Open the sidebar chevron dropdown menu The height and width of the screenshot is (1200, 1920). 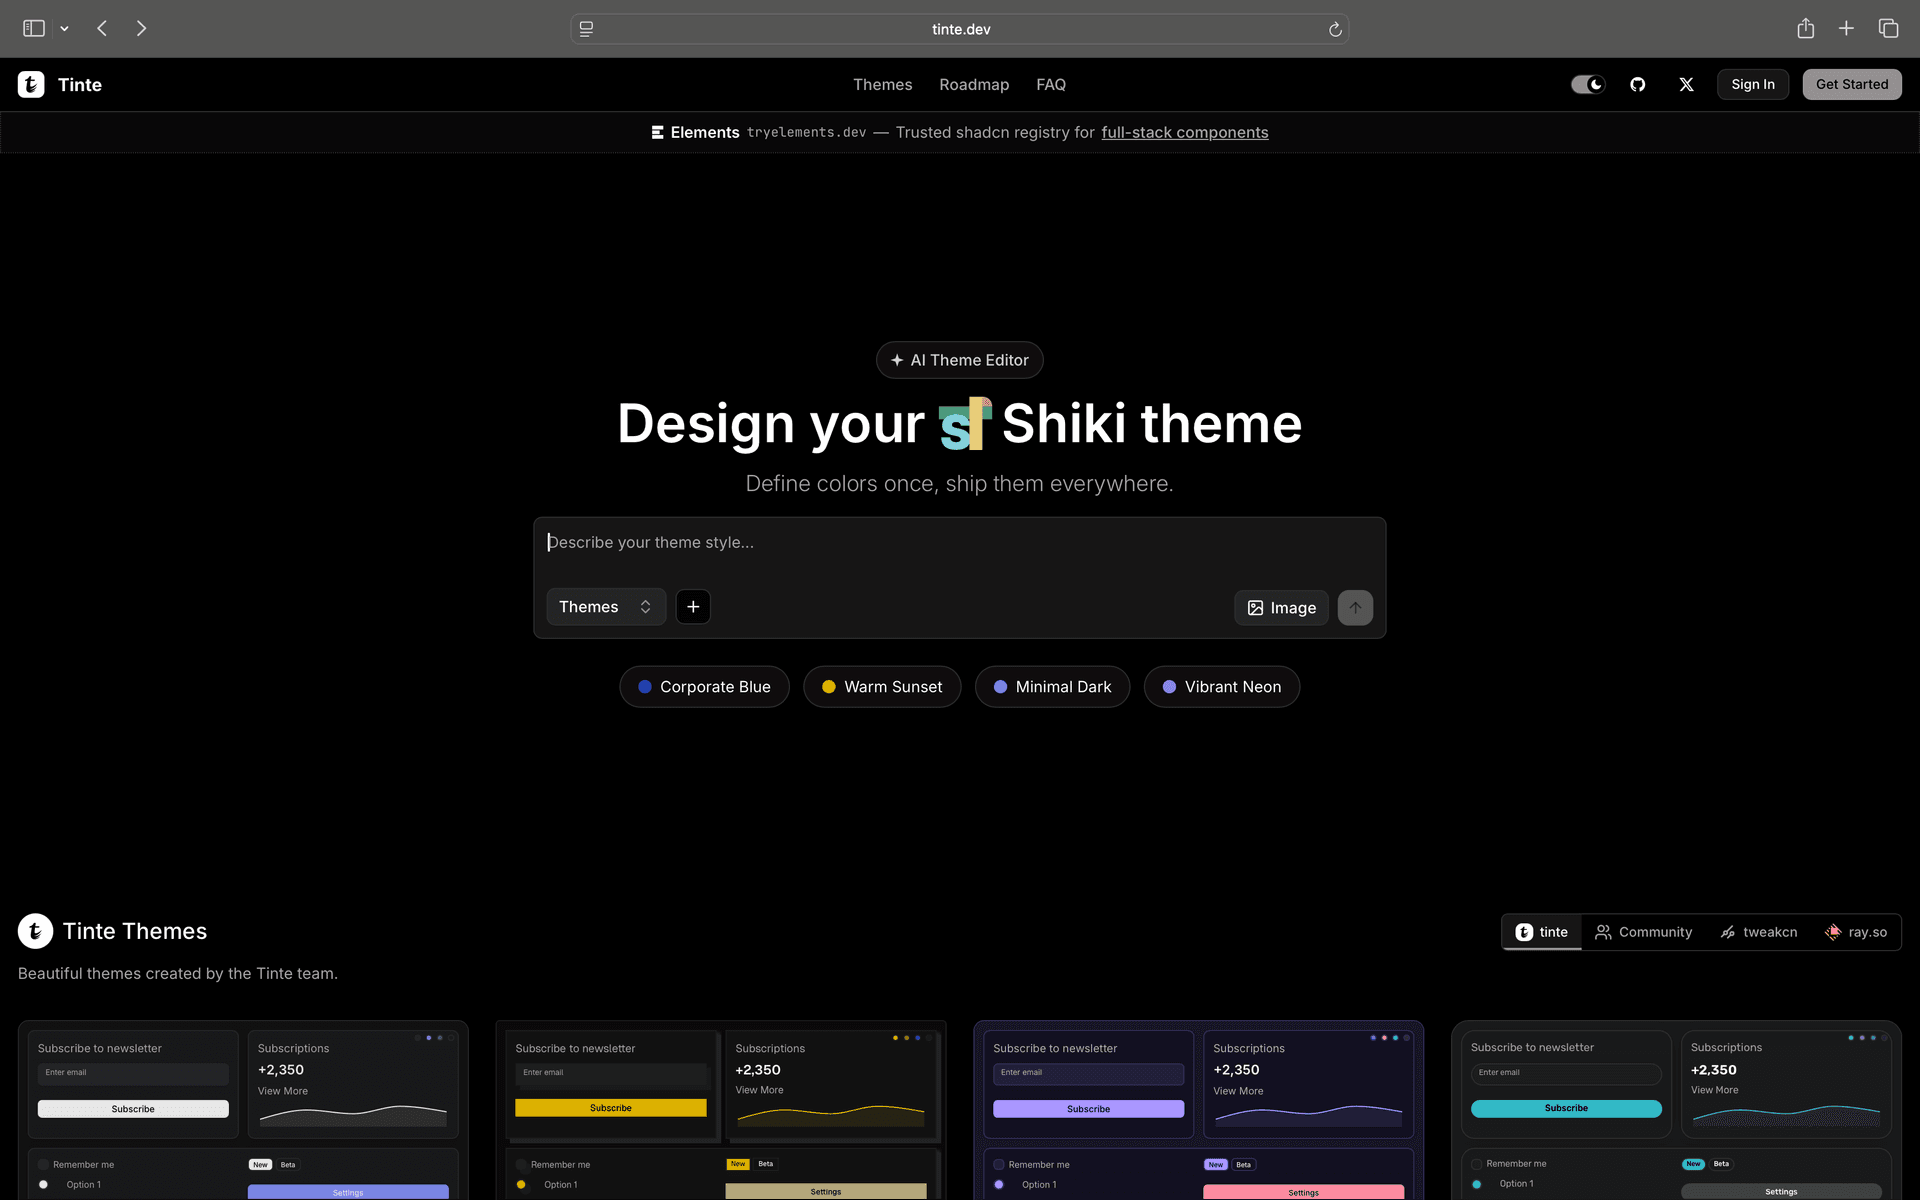tap(65, 29)
